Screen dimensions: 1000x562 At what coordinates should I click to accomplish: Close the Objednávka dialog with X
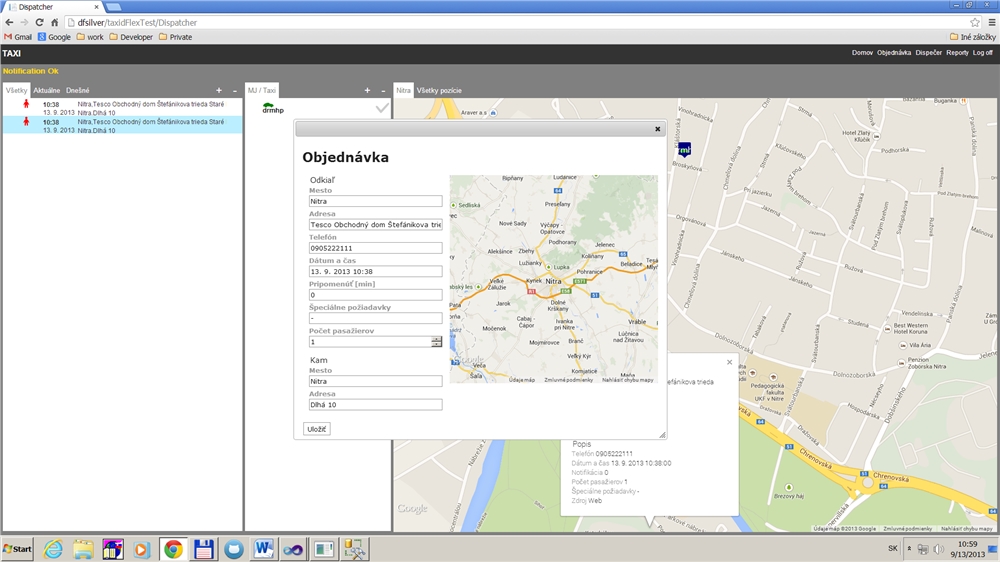point(658,129)
